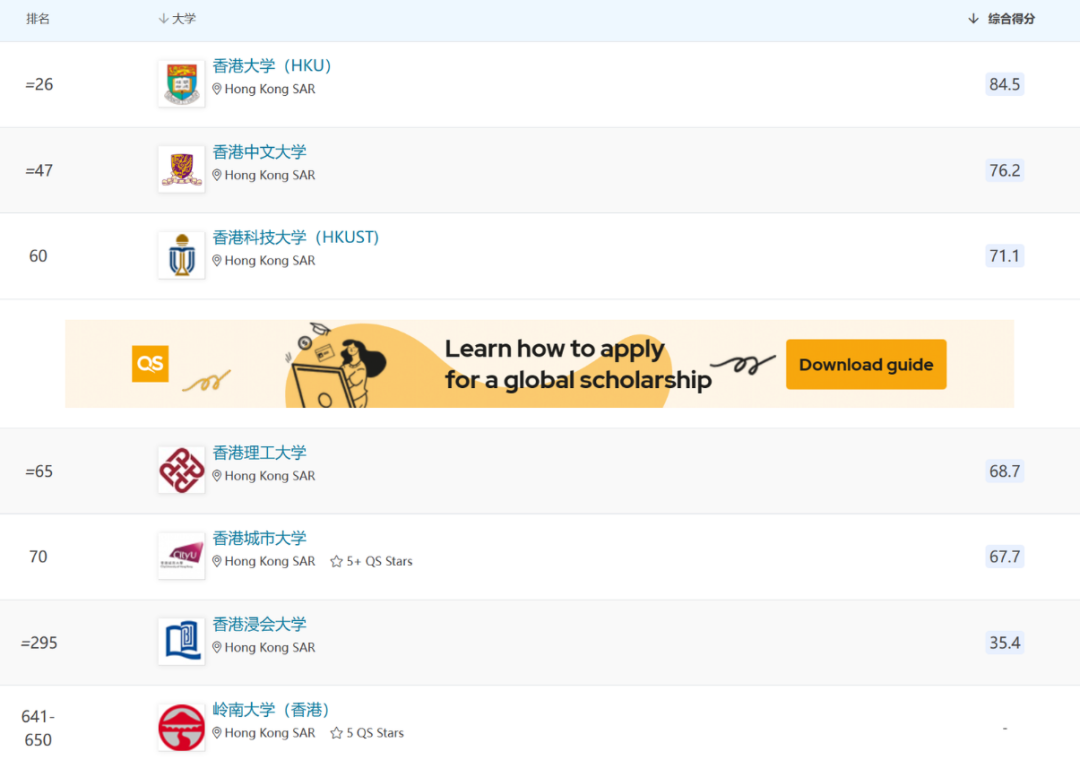Open the 香港科技大学（HKUST）link

click(295, 237)
